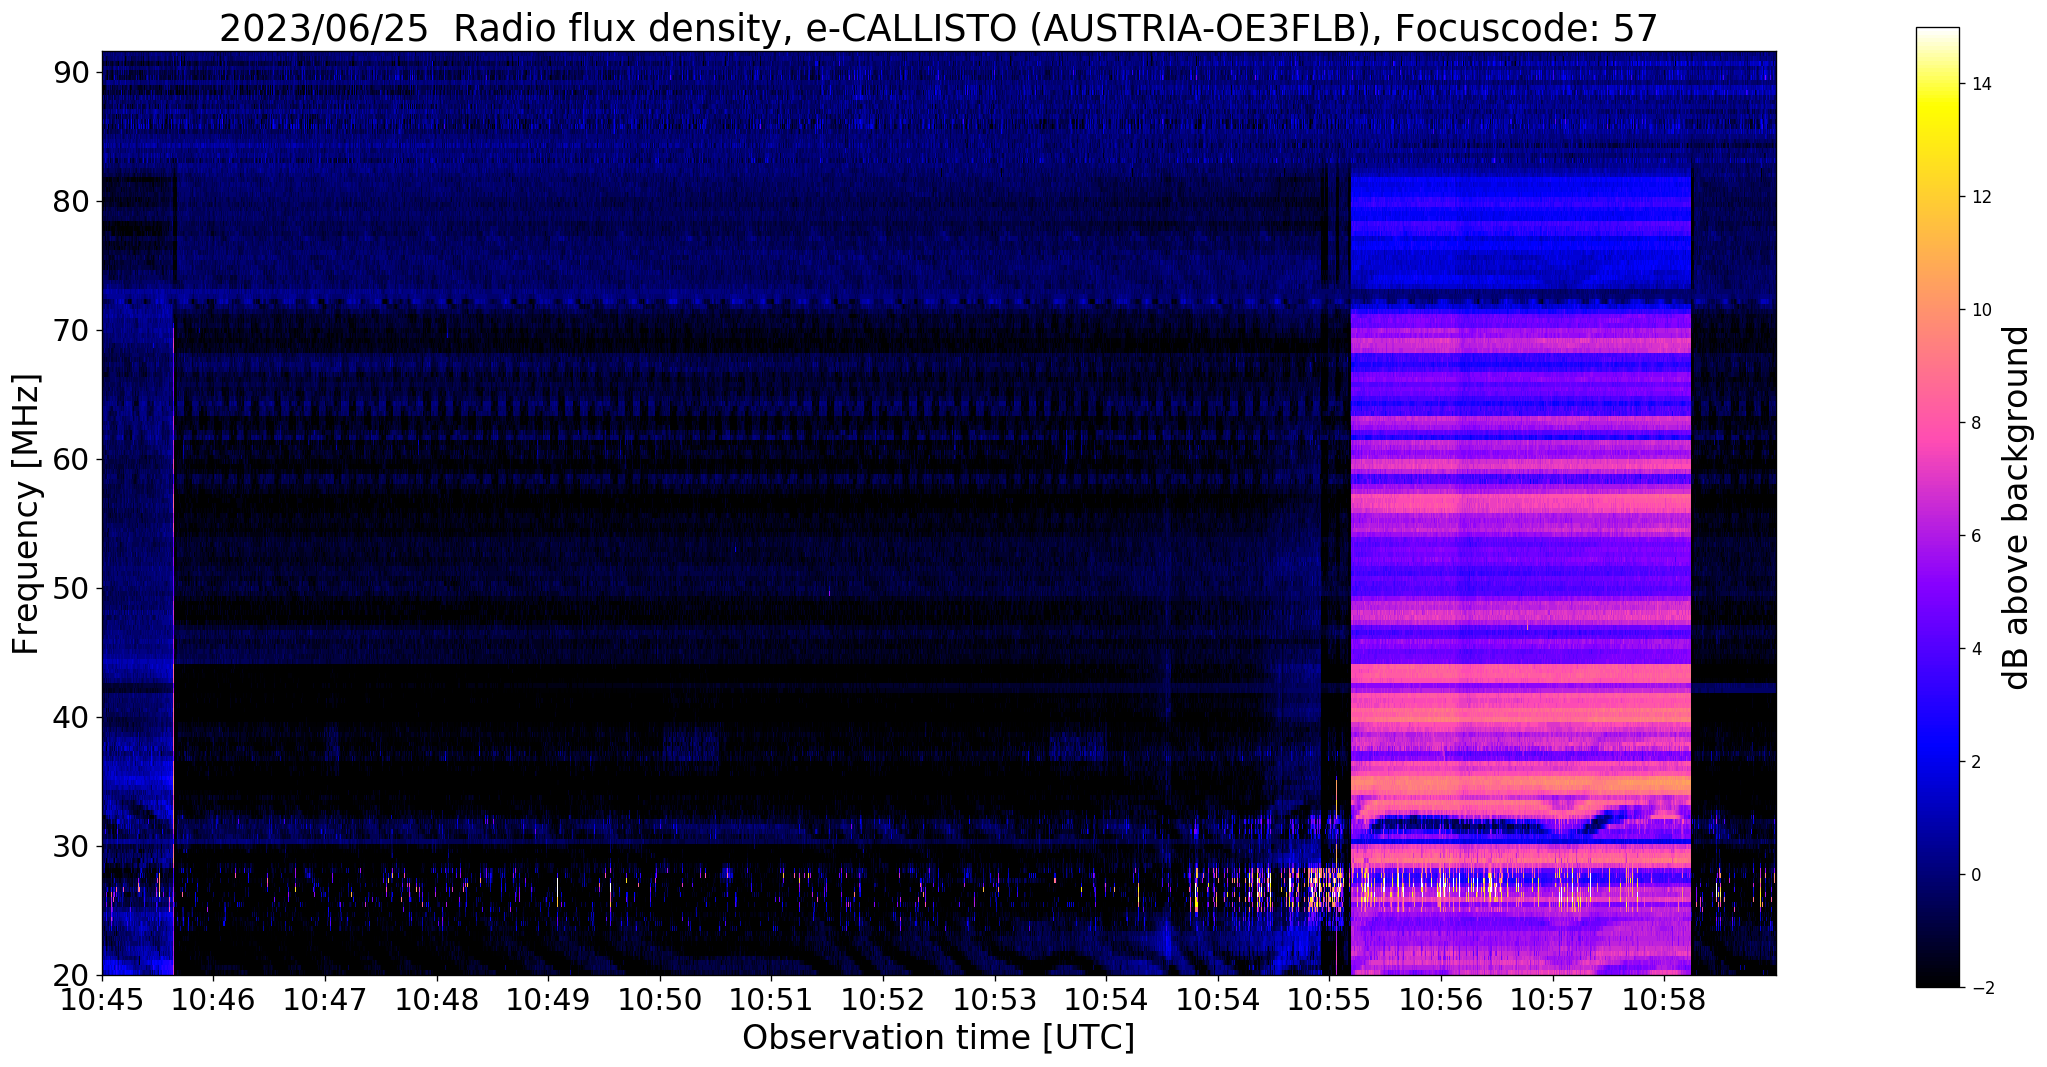Click the bright pink burst region in spectrogram
Viewport: 2047px width, 1067px height.
pyautogui.click(x=1521, y=575)
